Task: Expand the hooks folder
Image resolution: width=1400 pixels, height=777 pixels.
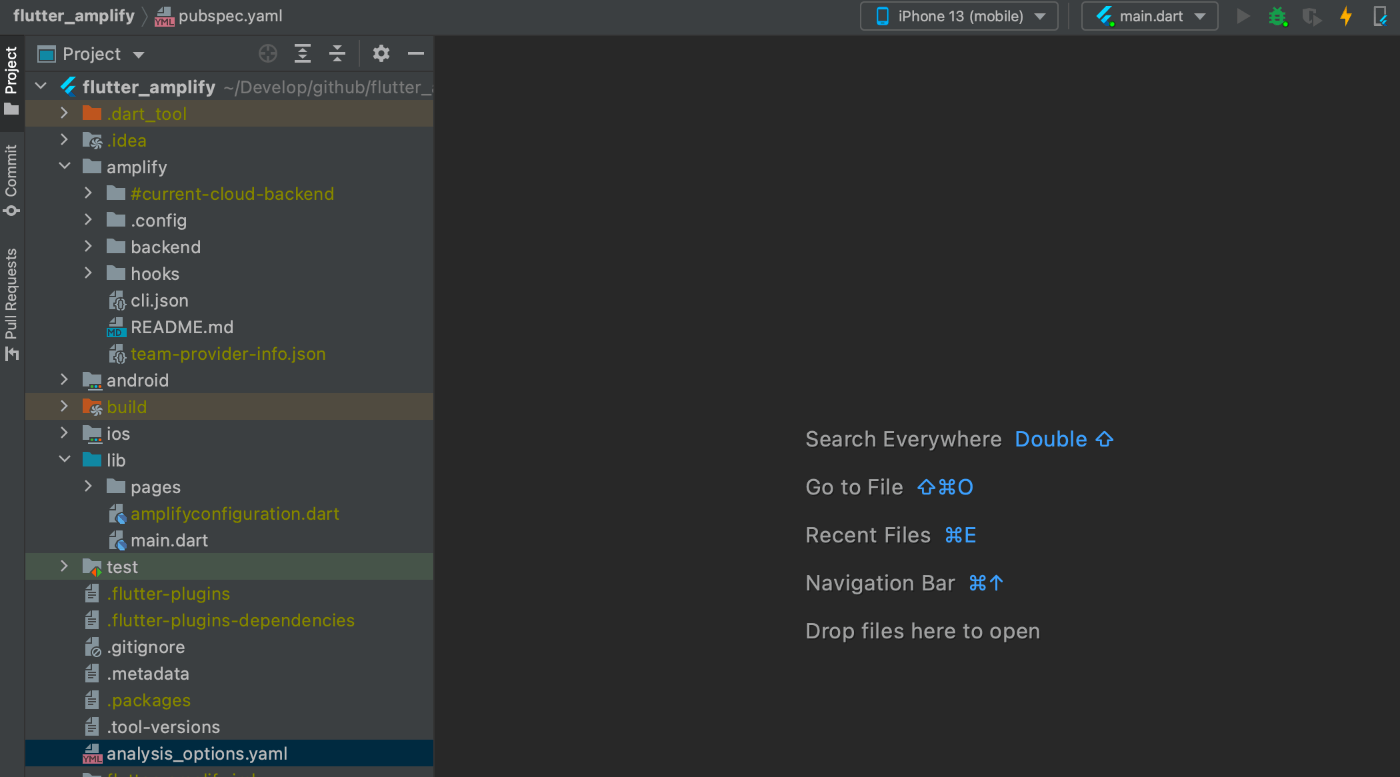Action: 89,274
